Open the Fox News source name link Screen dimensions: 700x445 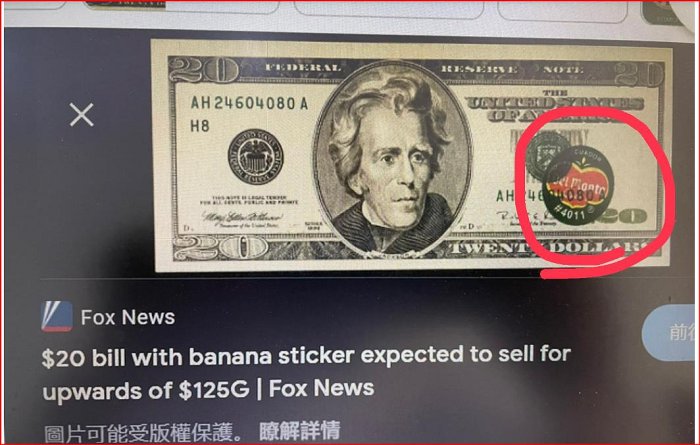click(128, 317)
